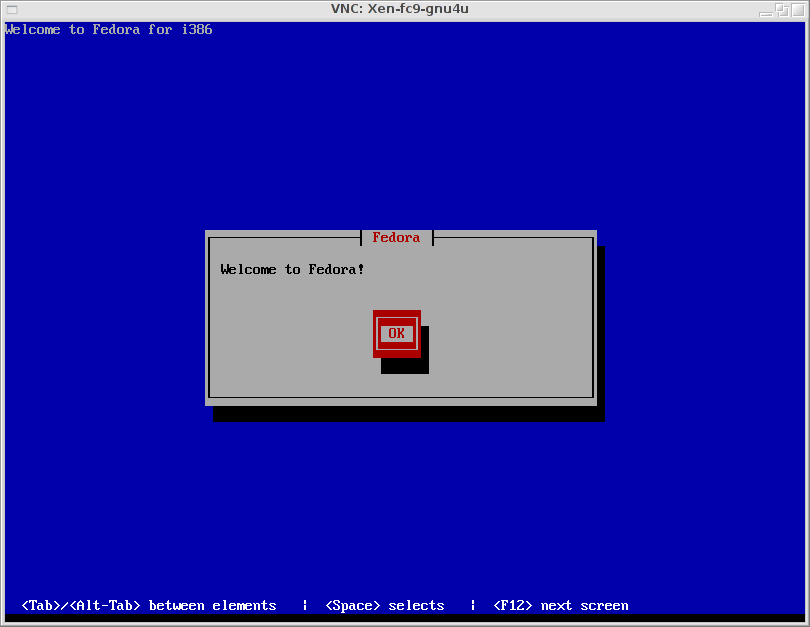Click 'Welcome to Fedora for i386' header text

(x=108, y=29)
